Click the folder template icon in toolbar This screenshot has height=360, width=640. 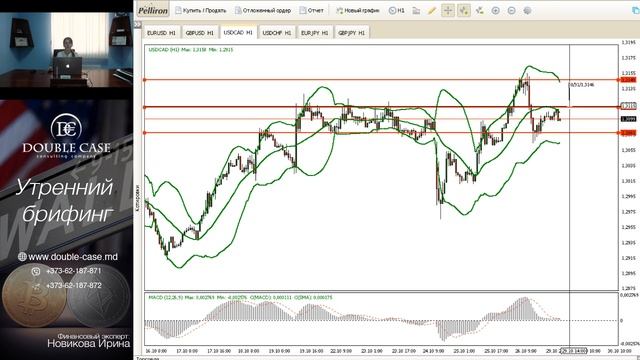(416, 11)
